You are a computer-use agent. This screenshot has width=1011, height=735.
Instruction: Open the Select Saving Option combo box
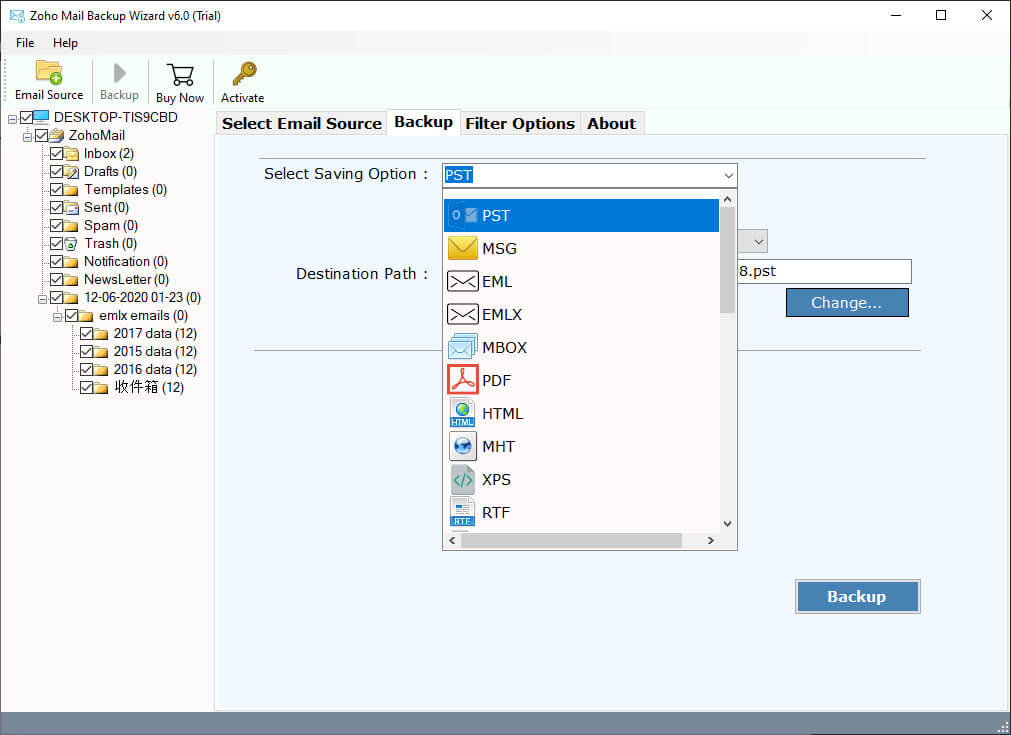(589, 175)
